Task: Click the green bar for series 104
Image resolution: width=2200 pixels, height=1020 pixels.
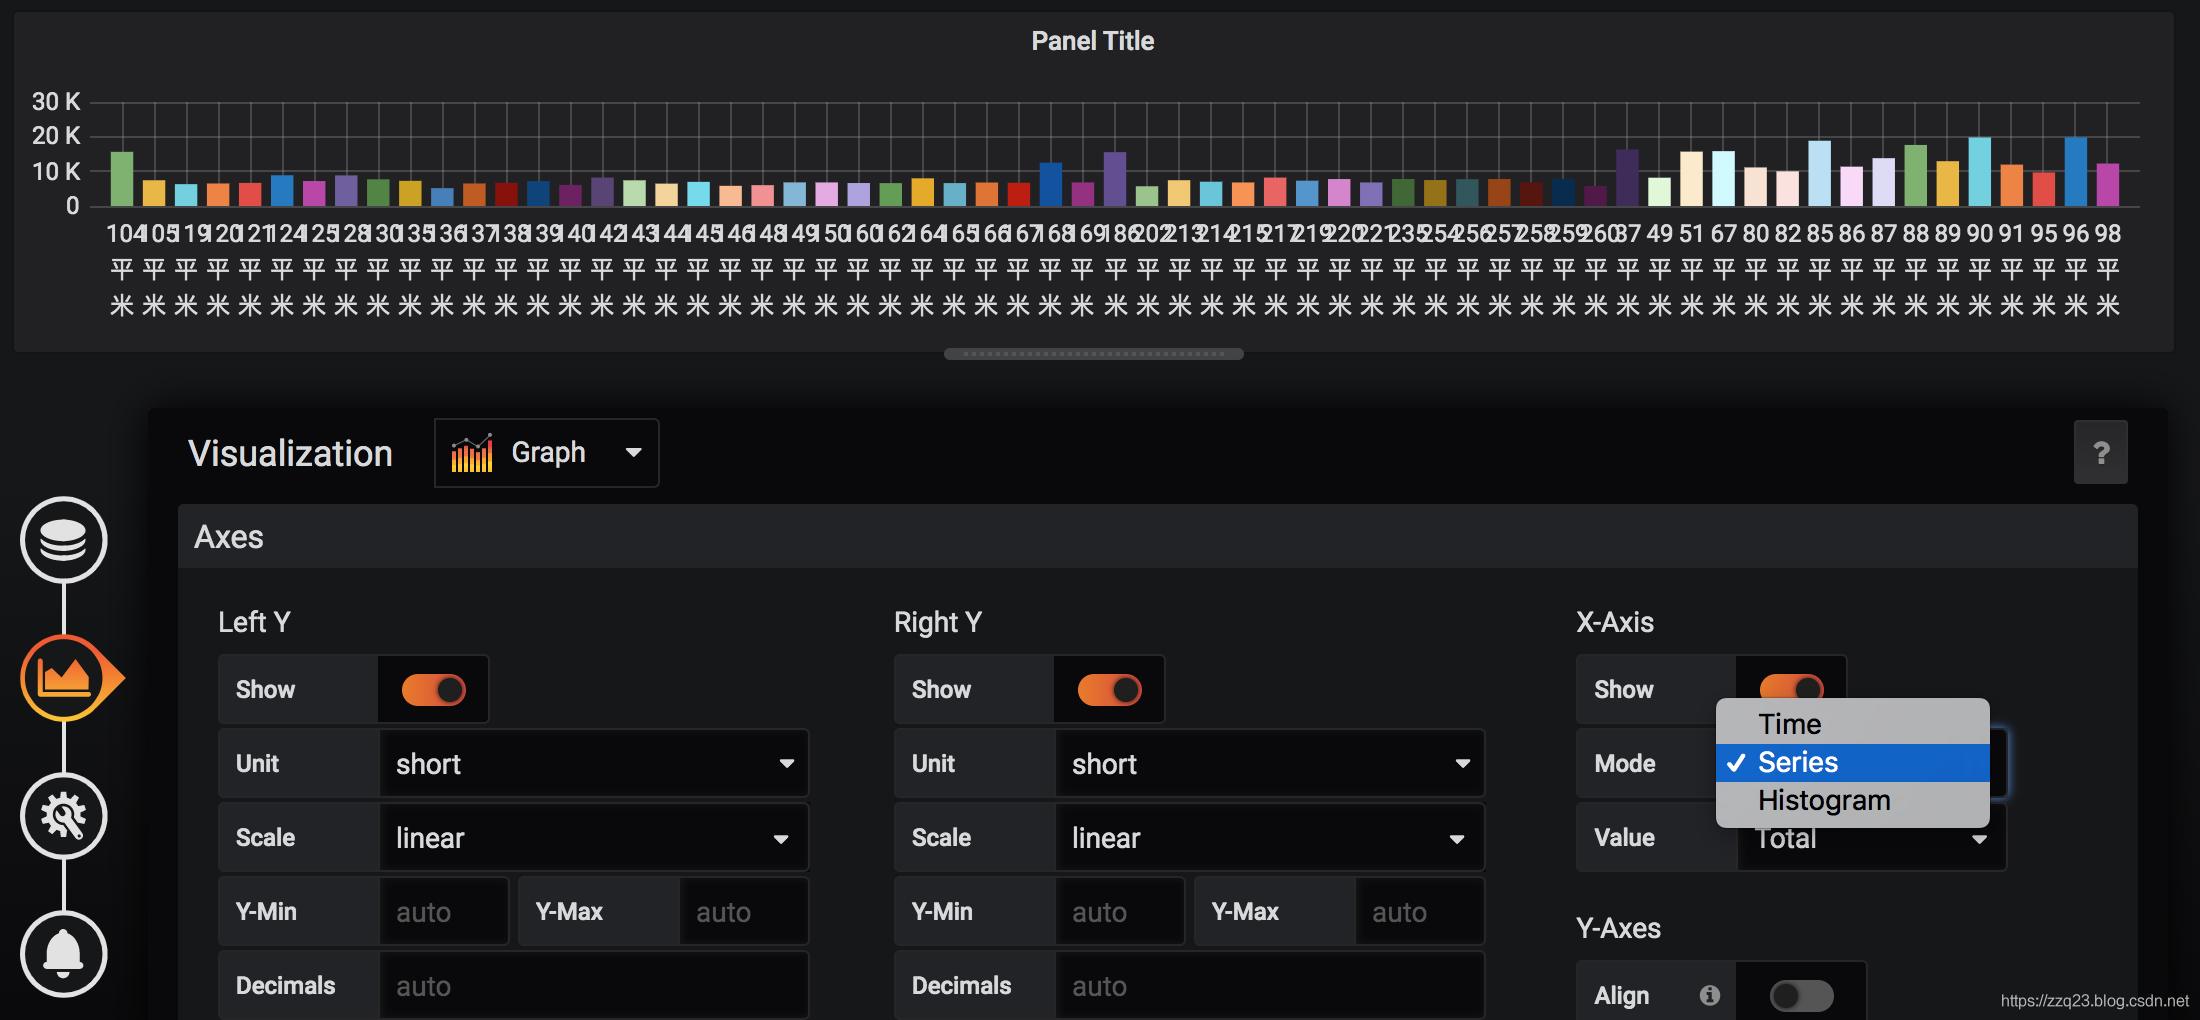Action: pyautogui.click(x=122, y=179)
